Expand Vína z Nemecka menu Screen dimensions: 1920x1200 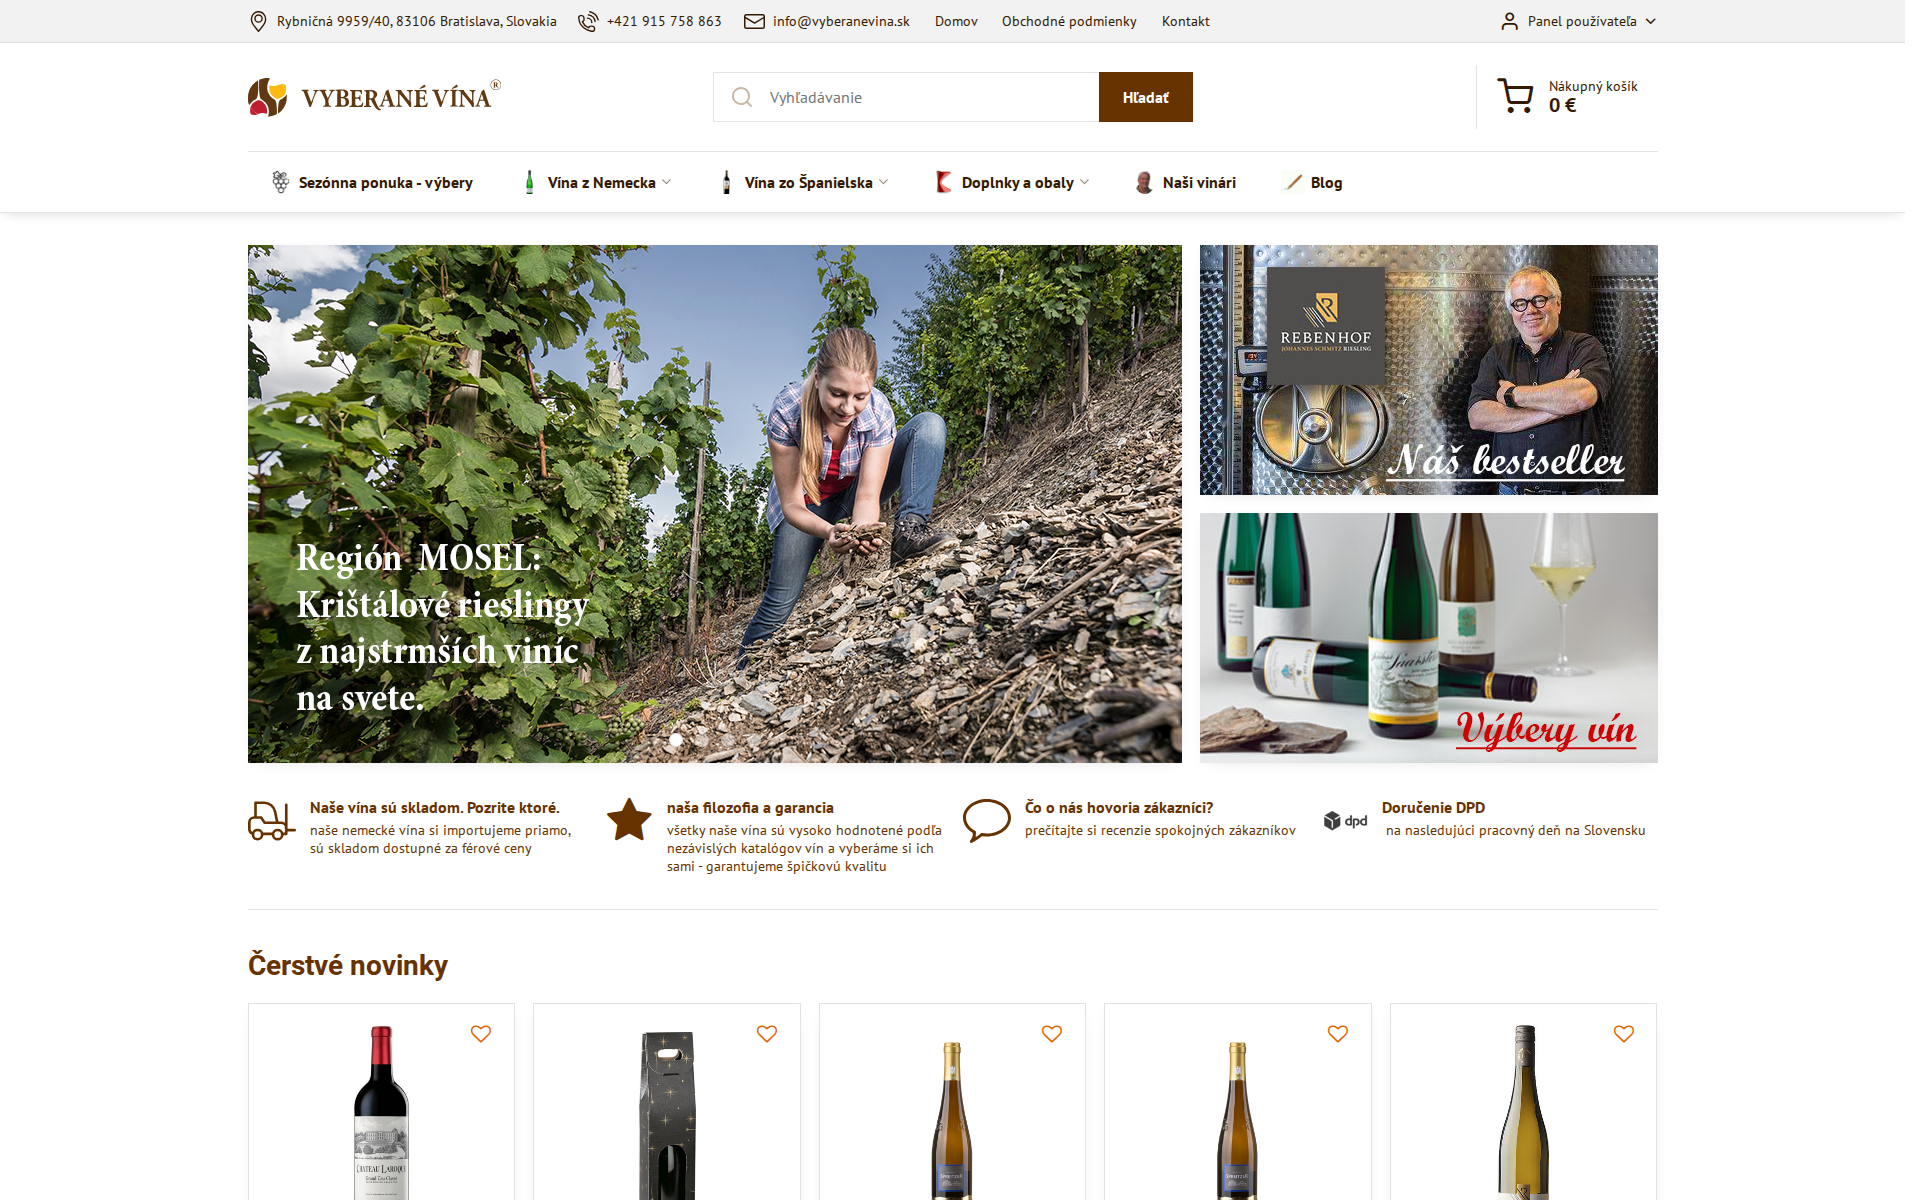click(x=598, y=182)
